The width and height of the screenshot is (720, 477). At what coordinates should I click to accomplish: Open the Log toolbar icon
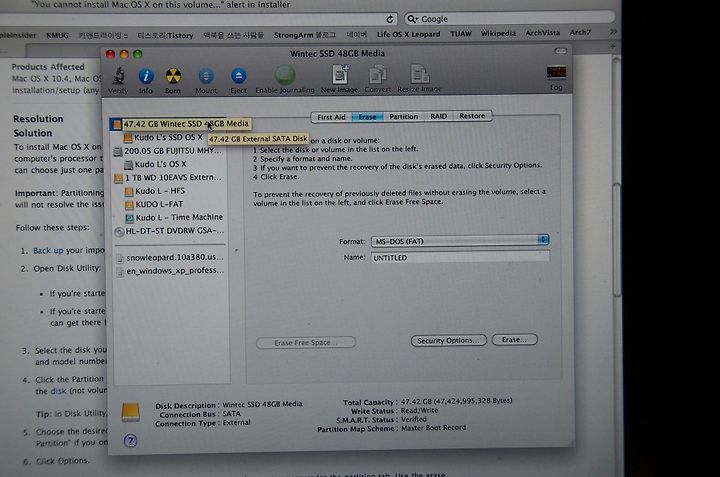tap(556, 73)
